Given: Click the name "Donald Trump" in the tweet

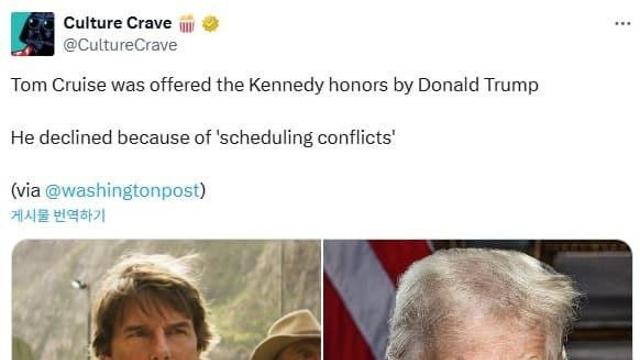Looking at the screenshot, I should [x=478, y=85].
